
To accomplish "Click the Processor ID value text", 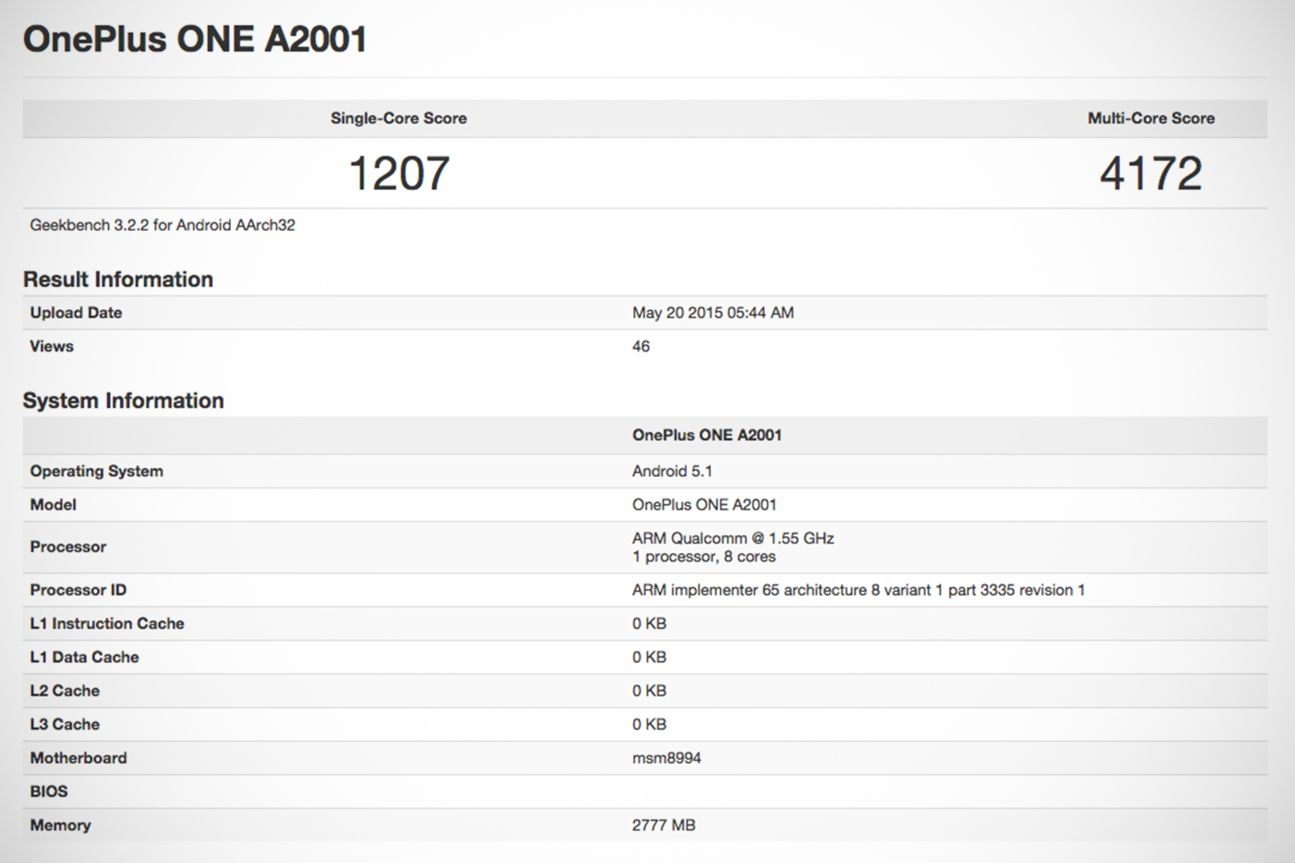I will coord(858,590).
